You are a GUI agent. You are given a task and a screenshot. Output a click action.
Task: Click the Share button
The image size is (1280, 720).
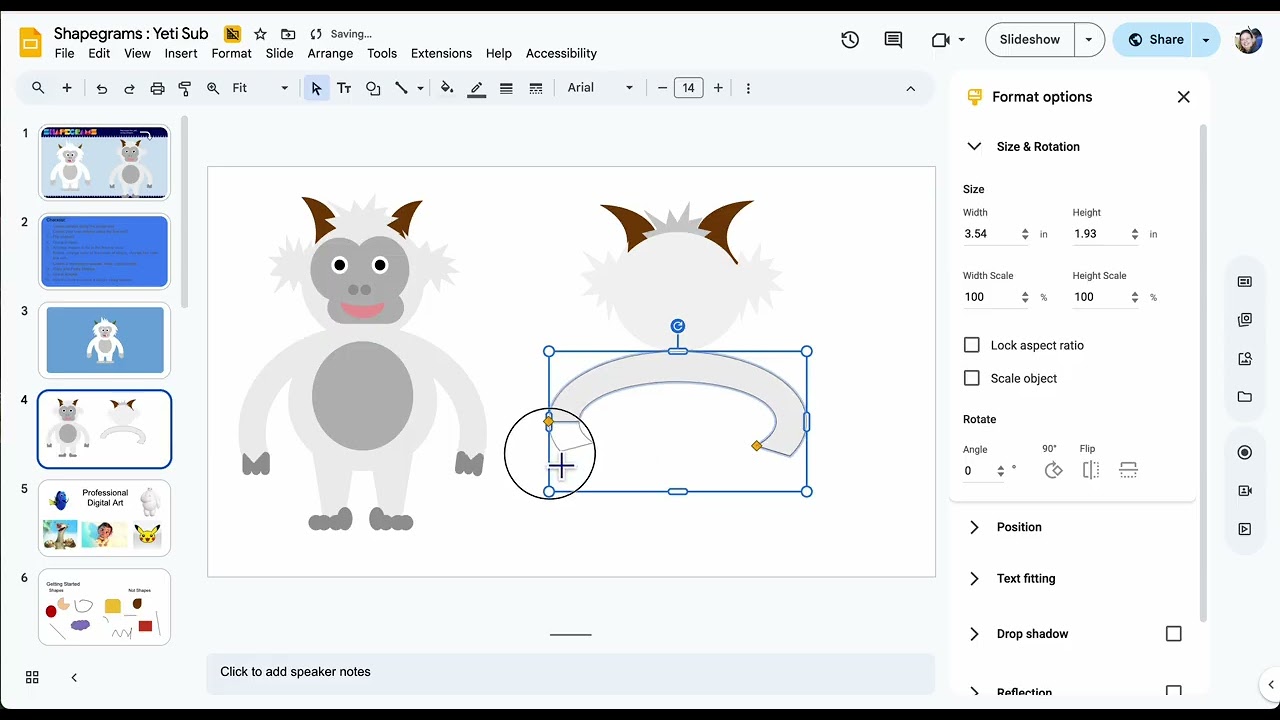click(x=1154, y=40)
